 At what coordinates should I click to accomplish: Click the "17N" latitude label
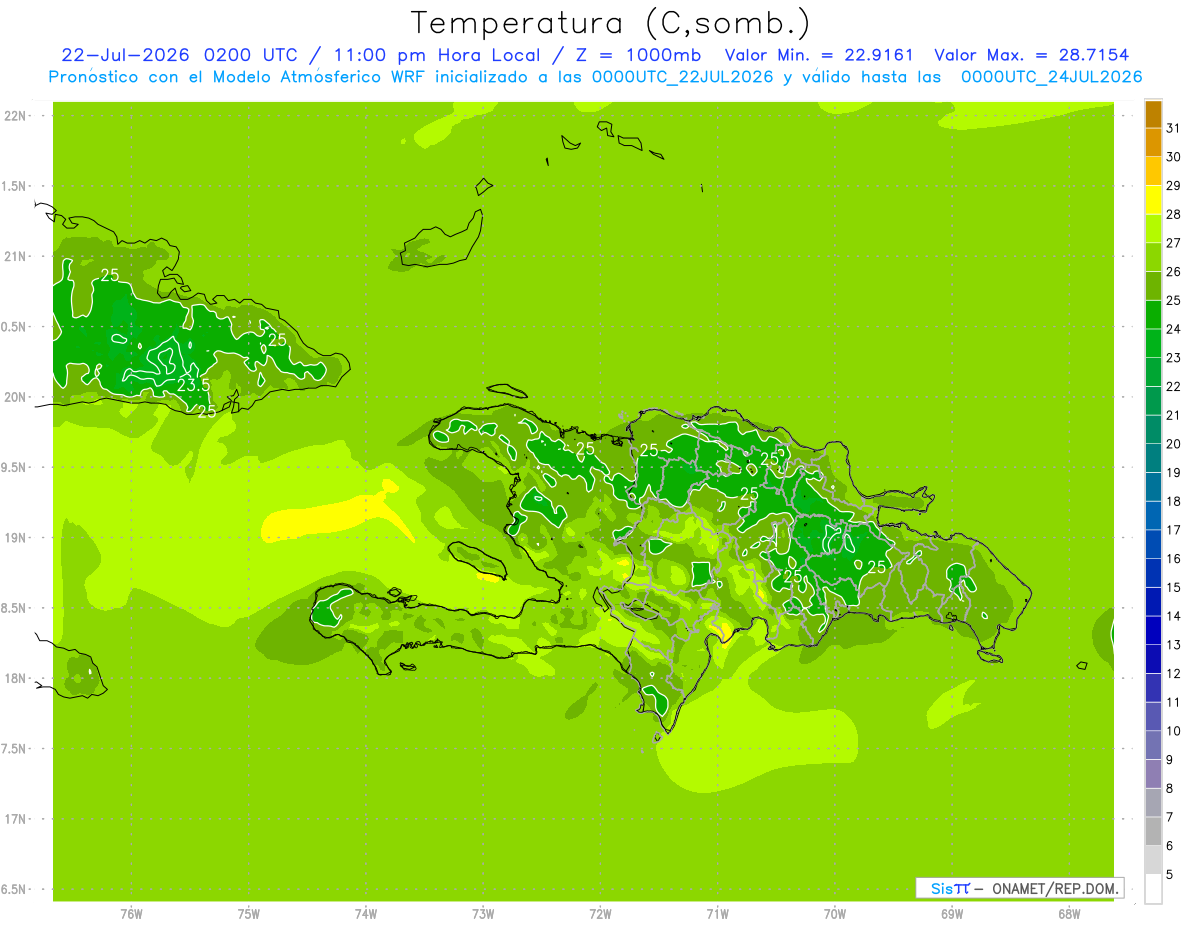[15, 819]
